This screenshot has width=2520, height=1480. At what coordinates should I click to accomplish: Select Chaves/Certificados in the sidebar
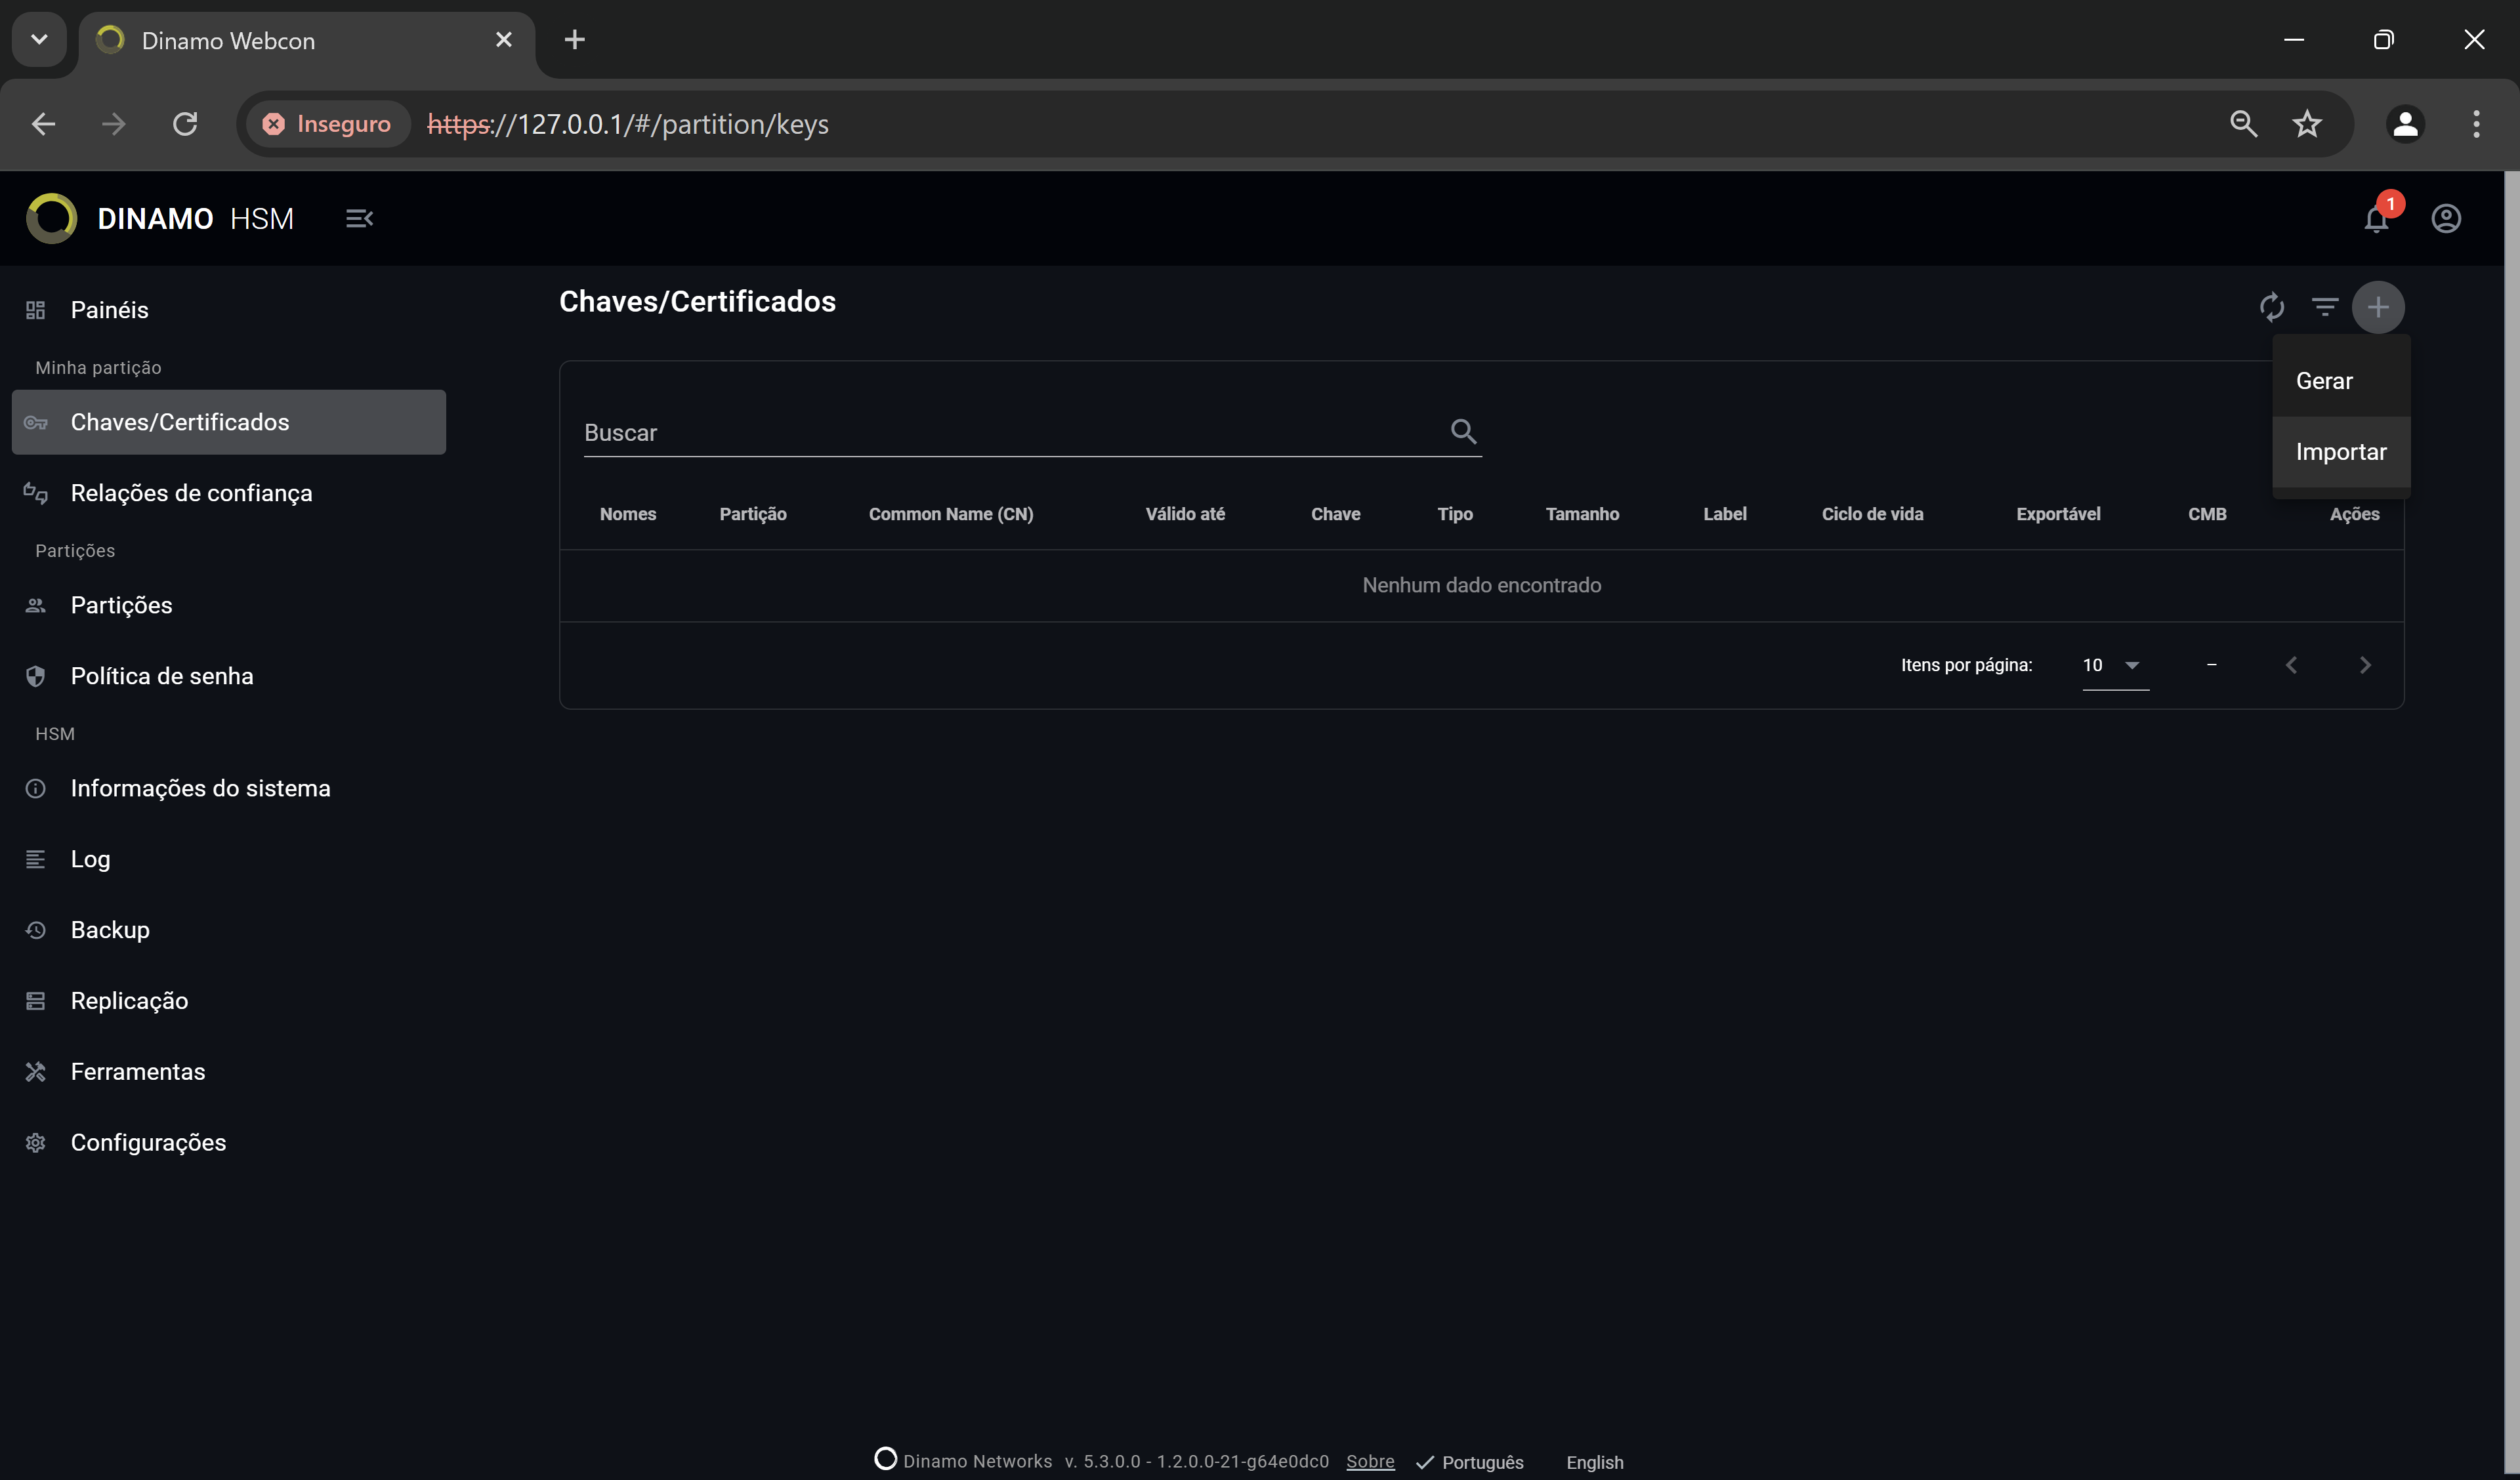[x=229, y=422]
